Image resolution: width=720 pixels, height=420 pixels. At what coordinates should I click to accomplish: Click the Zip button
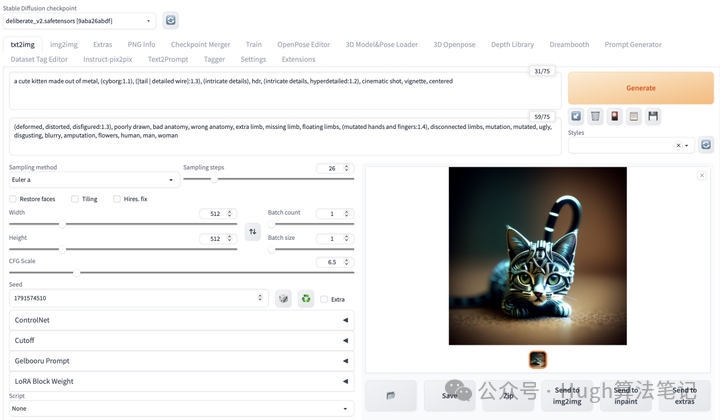pyautogui.click(x=508, y=395)
